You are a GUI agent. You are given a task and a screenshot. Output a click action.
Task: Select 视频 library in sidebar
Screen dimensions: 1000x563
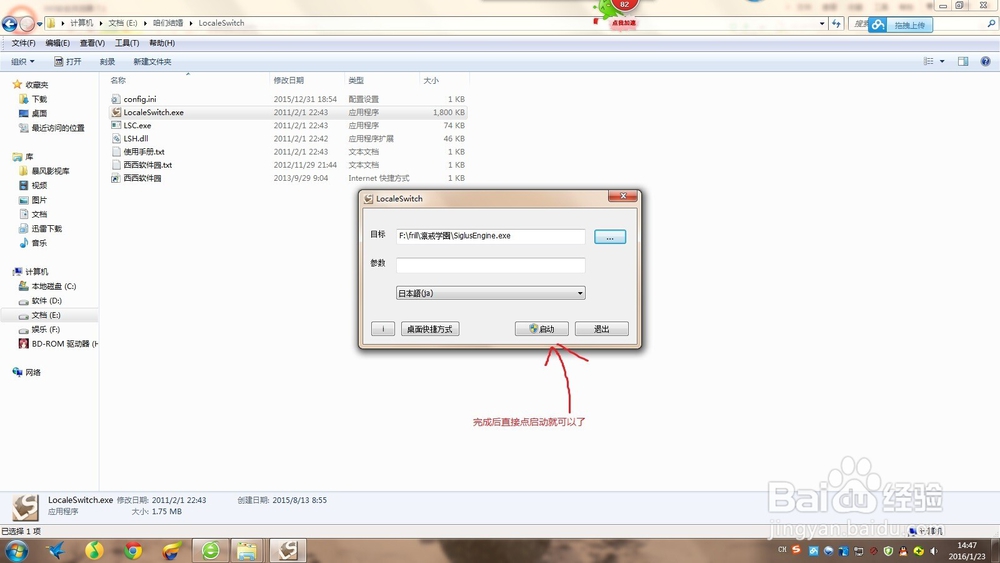coord(39,186)
